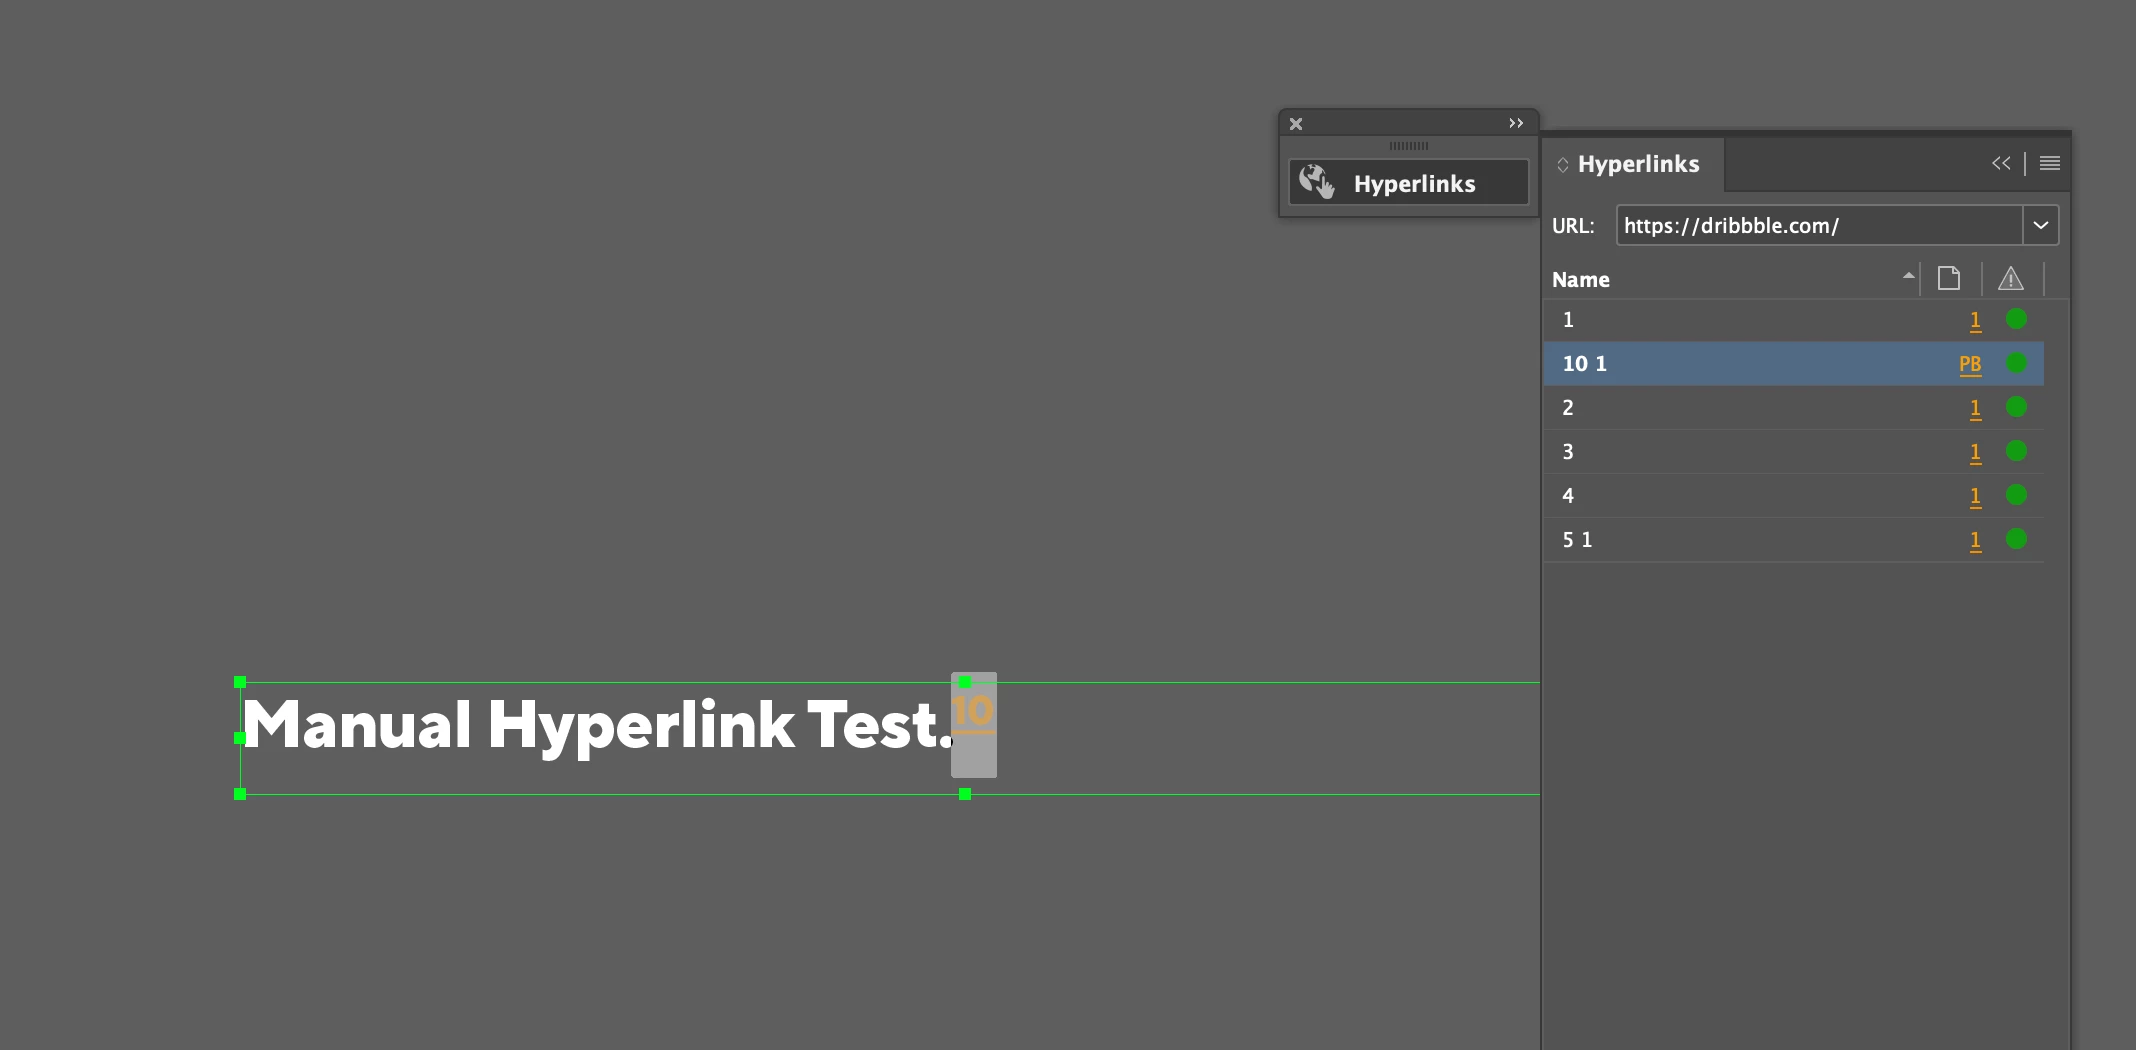Viewport: 2136px width, 1050px height.
Task: Select hyperlink named 3
Action: click(1793, 452)
